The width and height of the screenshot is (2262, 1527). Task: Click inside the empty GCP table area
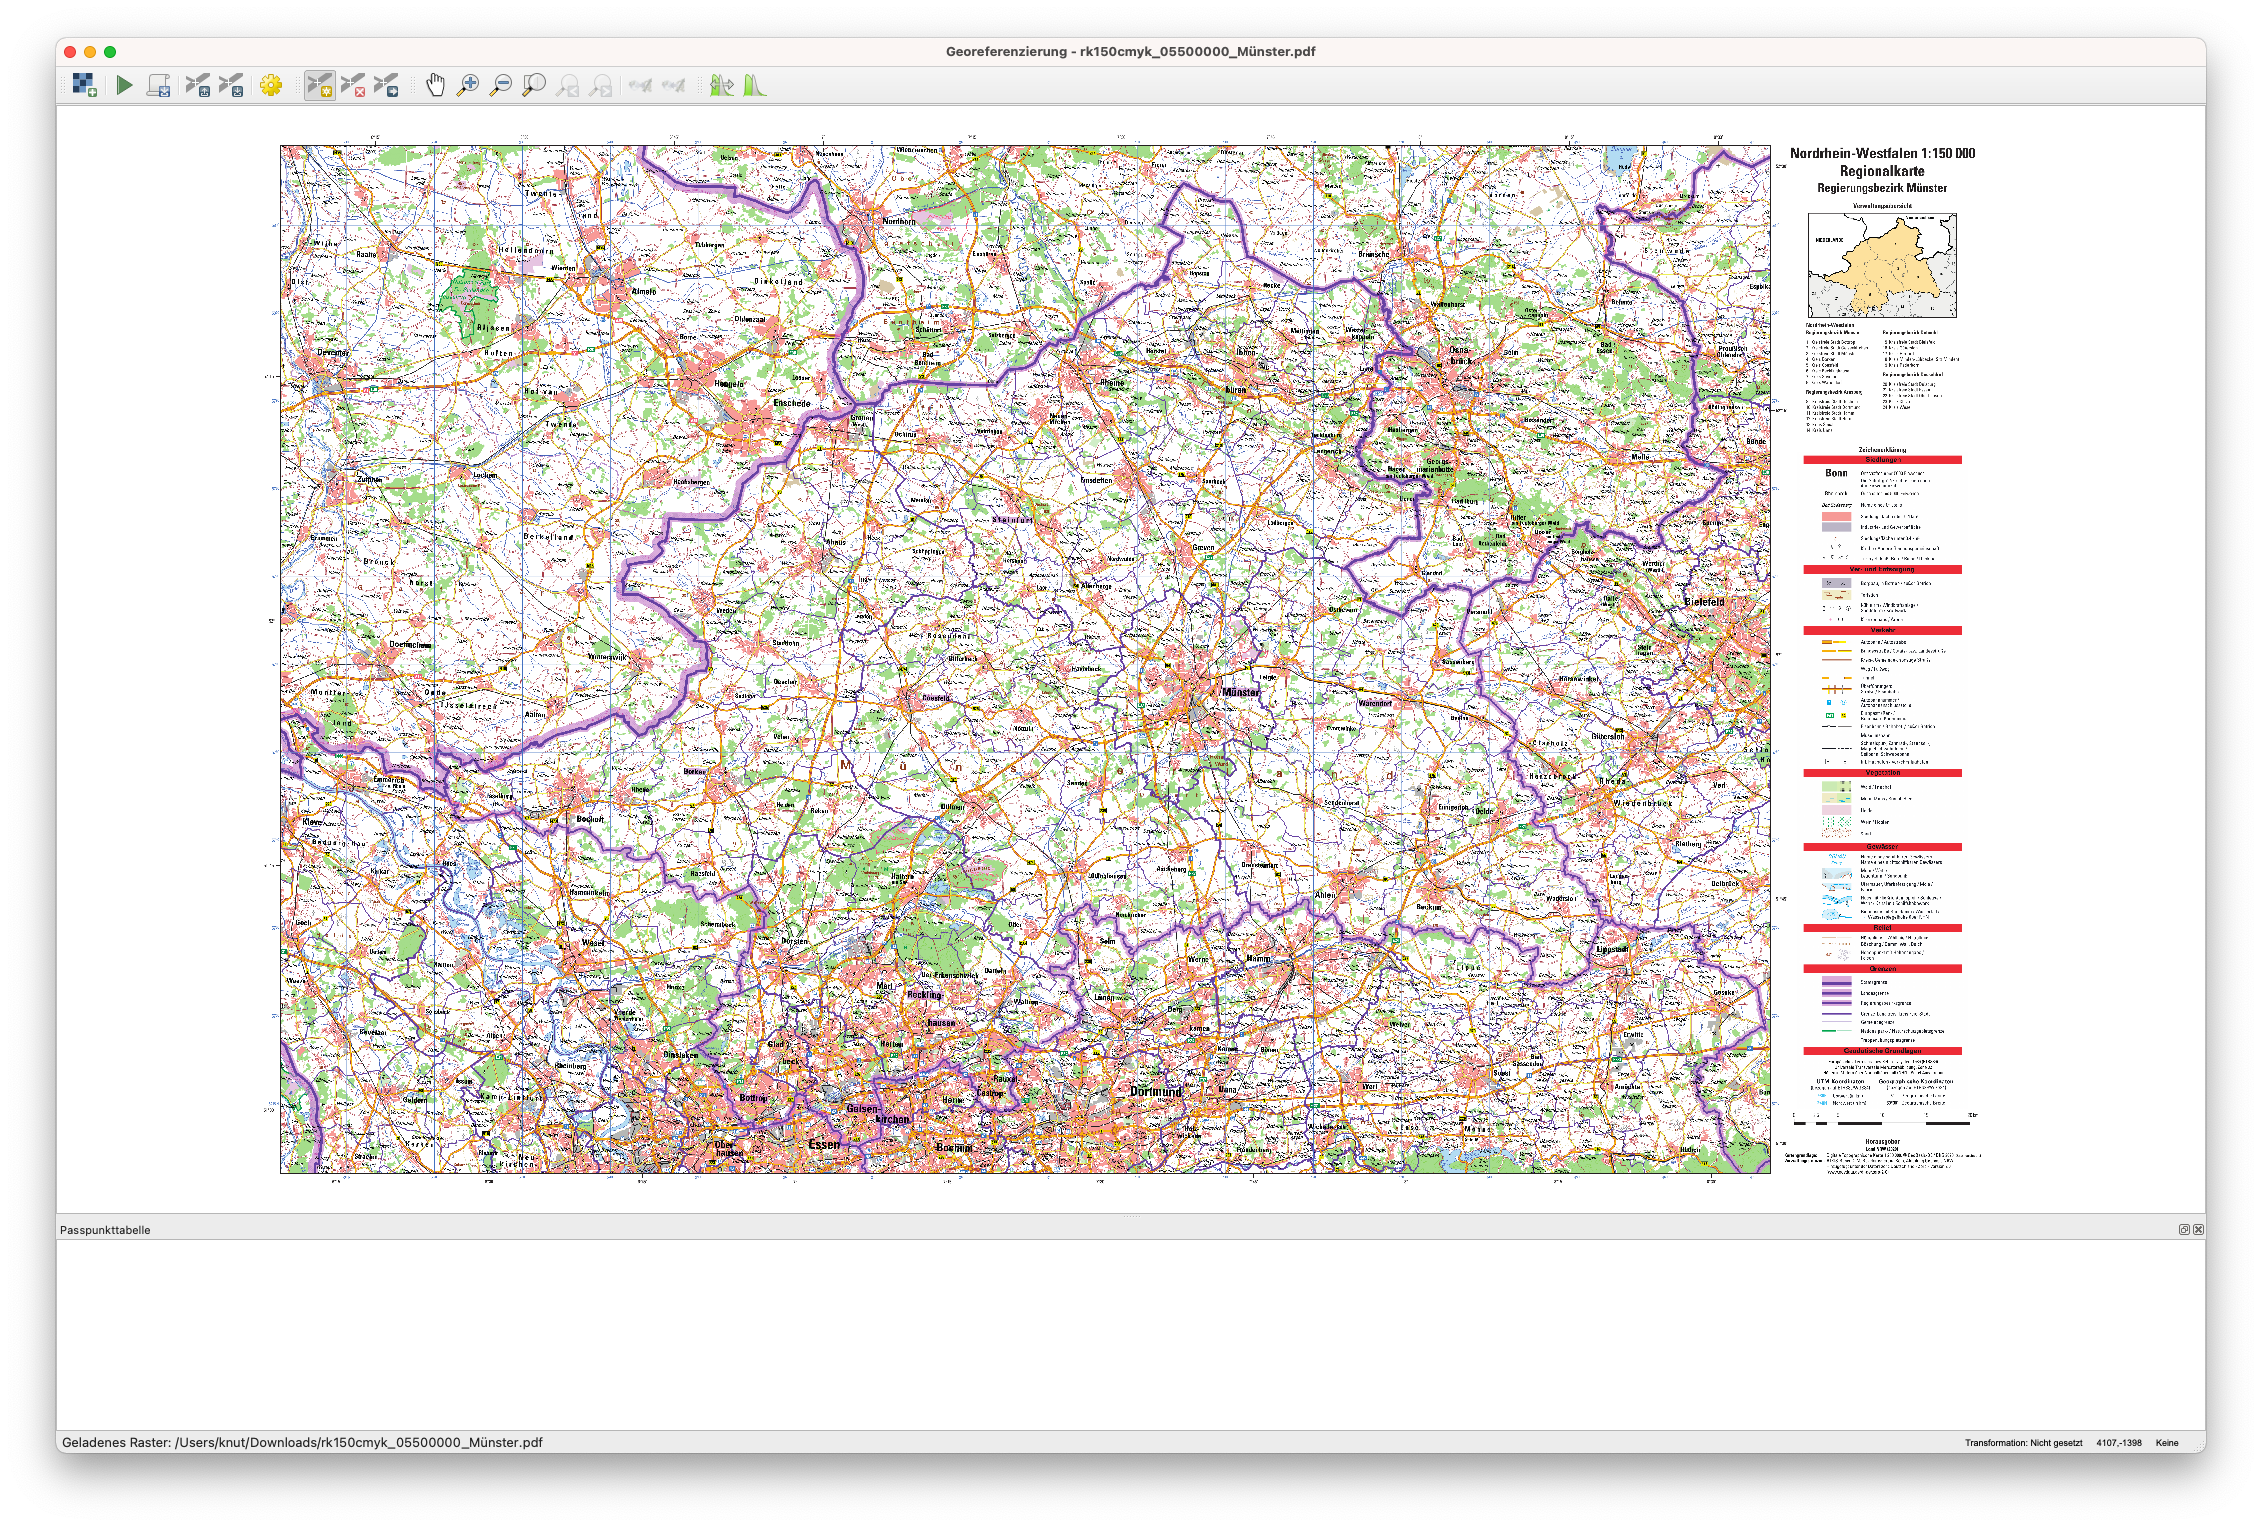point(1130,1334)
